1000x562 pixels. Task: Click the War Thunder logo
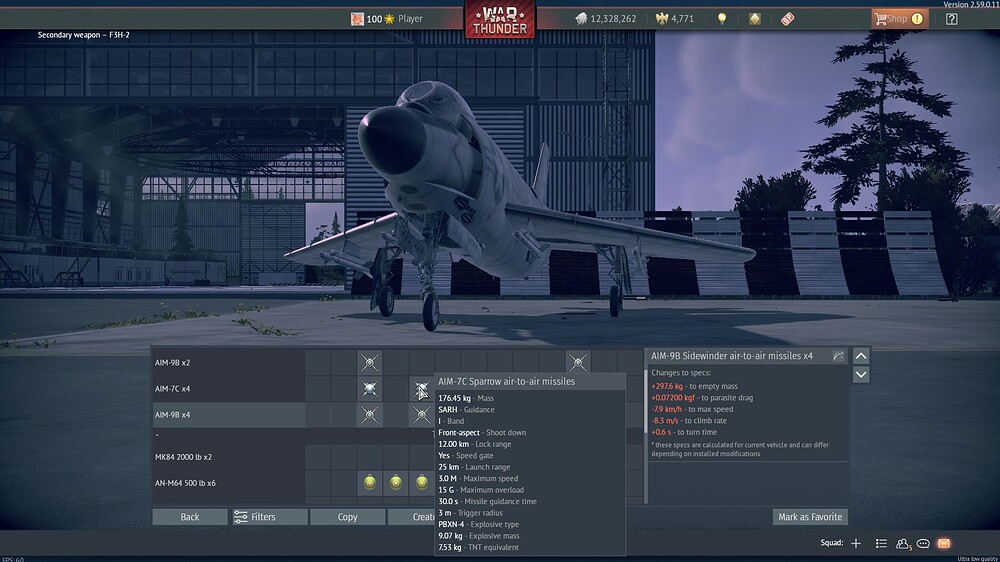(x=500, y=20)
